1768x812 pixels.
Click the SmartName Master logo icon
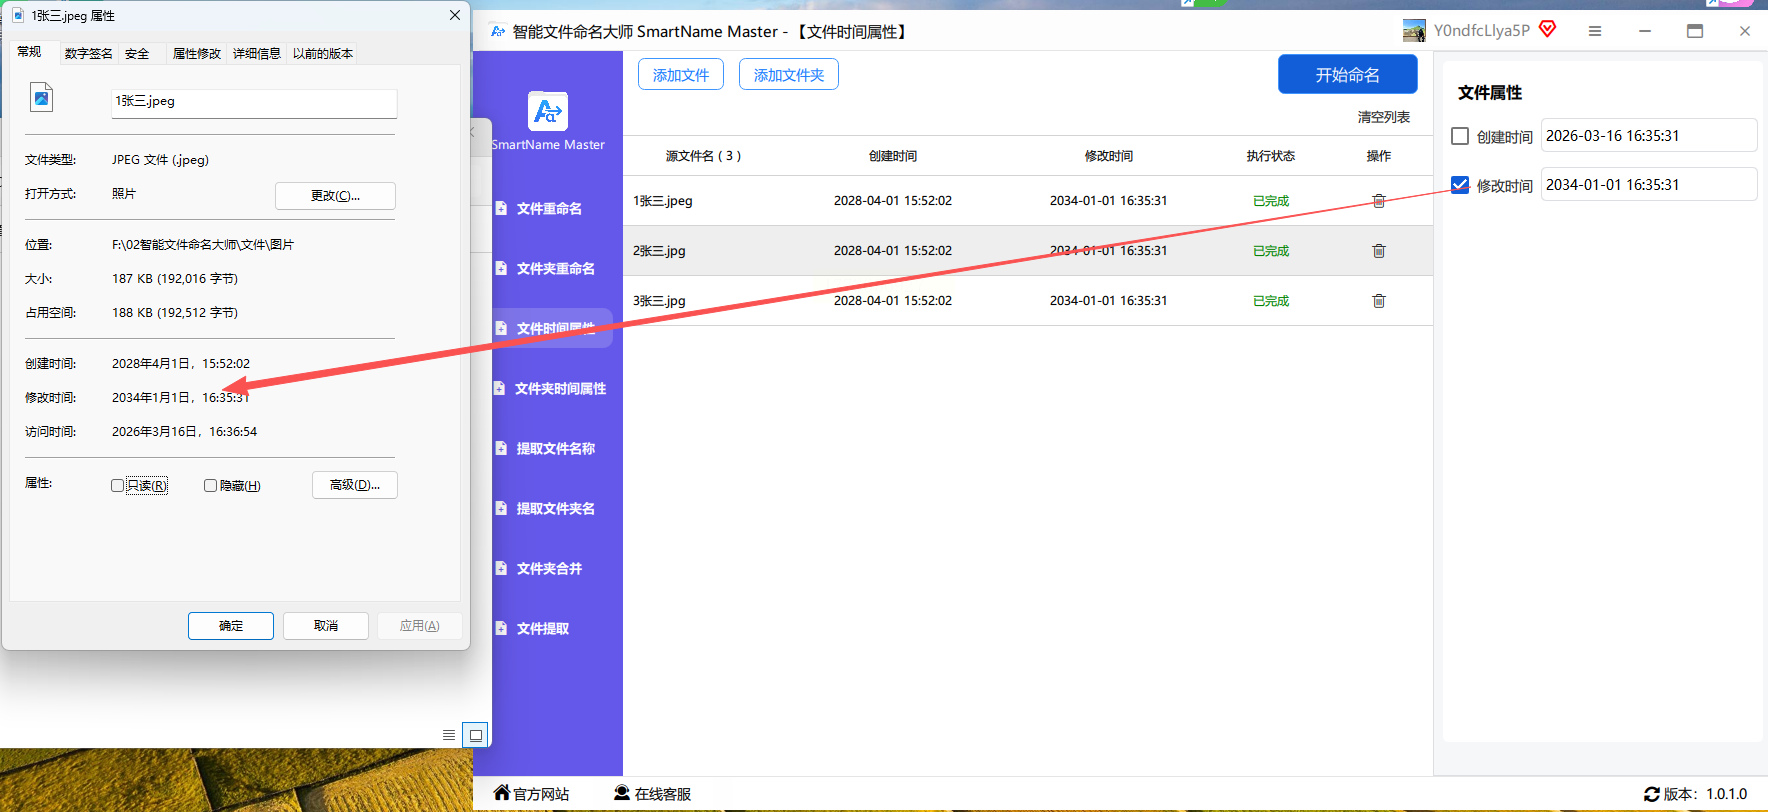pyautogui.click(x=547, y=111)
